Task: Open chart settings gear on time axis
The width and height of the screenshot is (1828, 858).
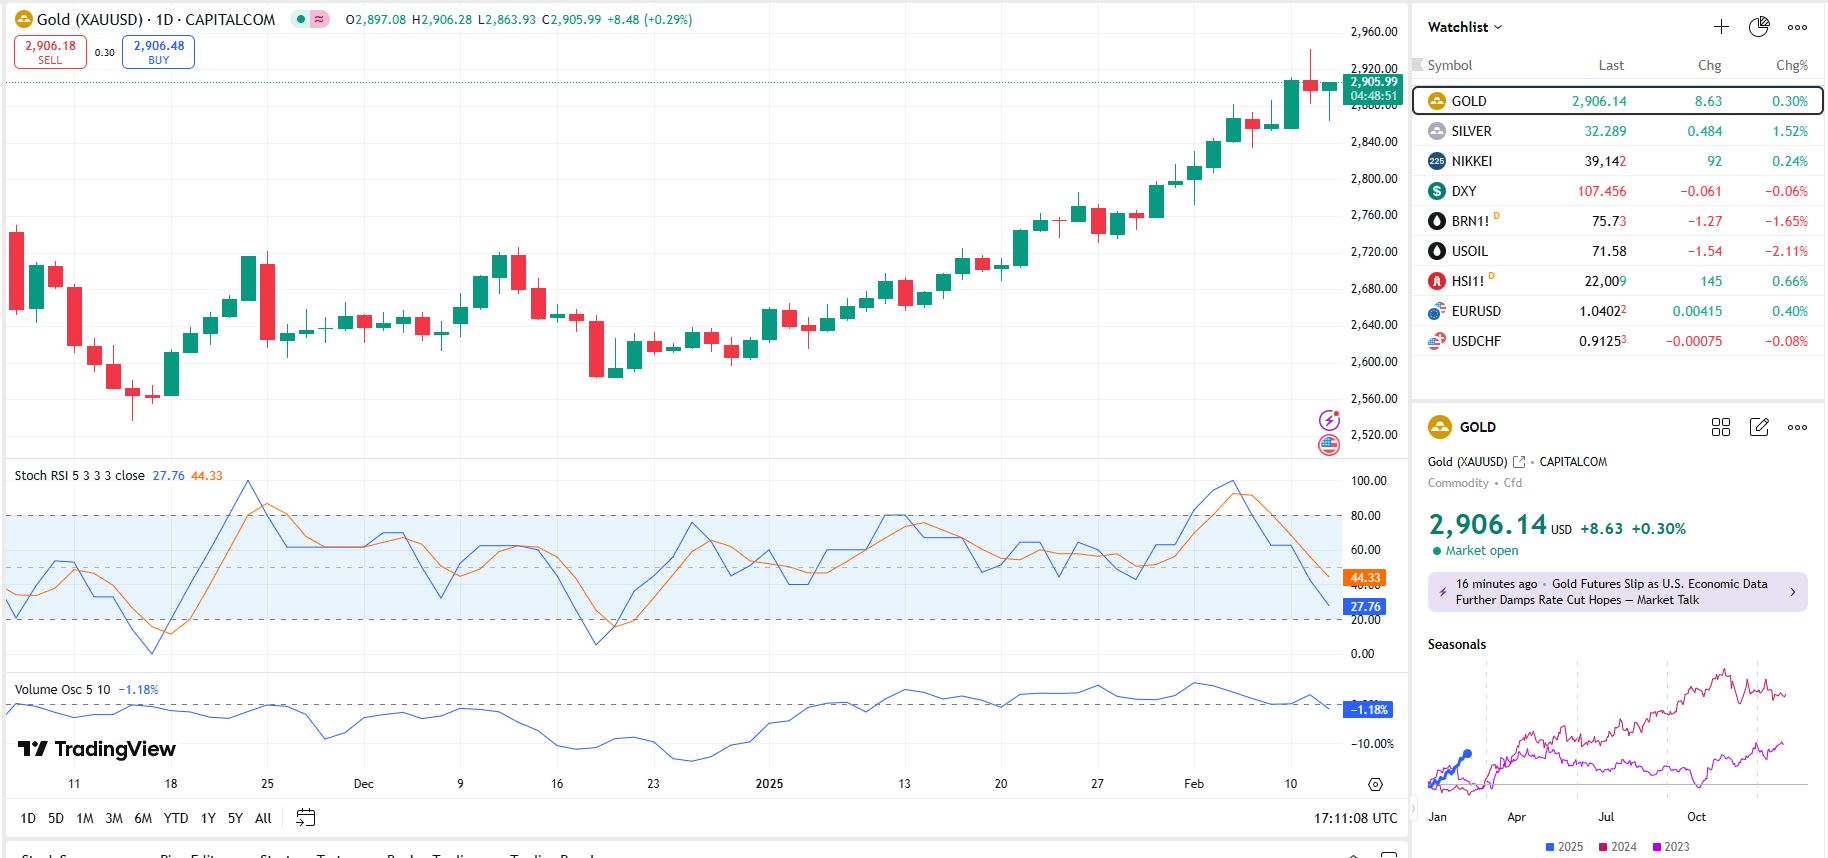Action: click(x=1375, y=784)
